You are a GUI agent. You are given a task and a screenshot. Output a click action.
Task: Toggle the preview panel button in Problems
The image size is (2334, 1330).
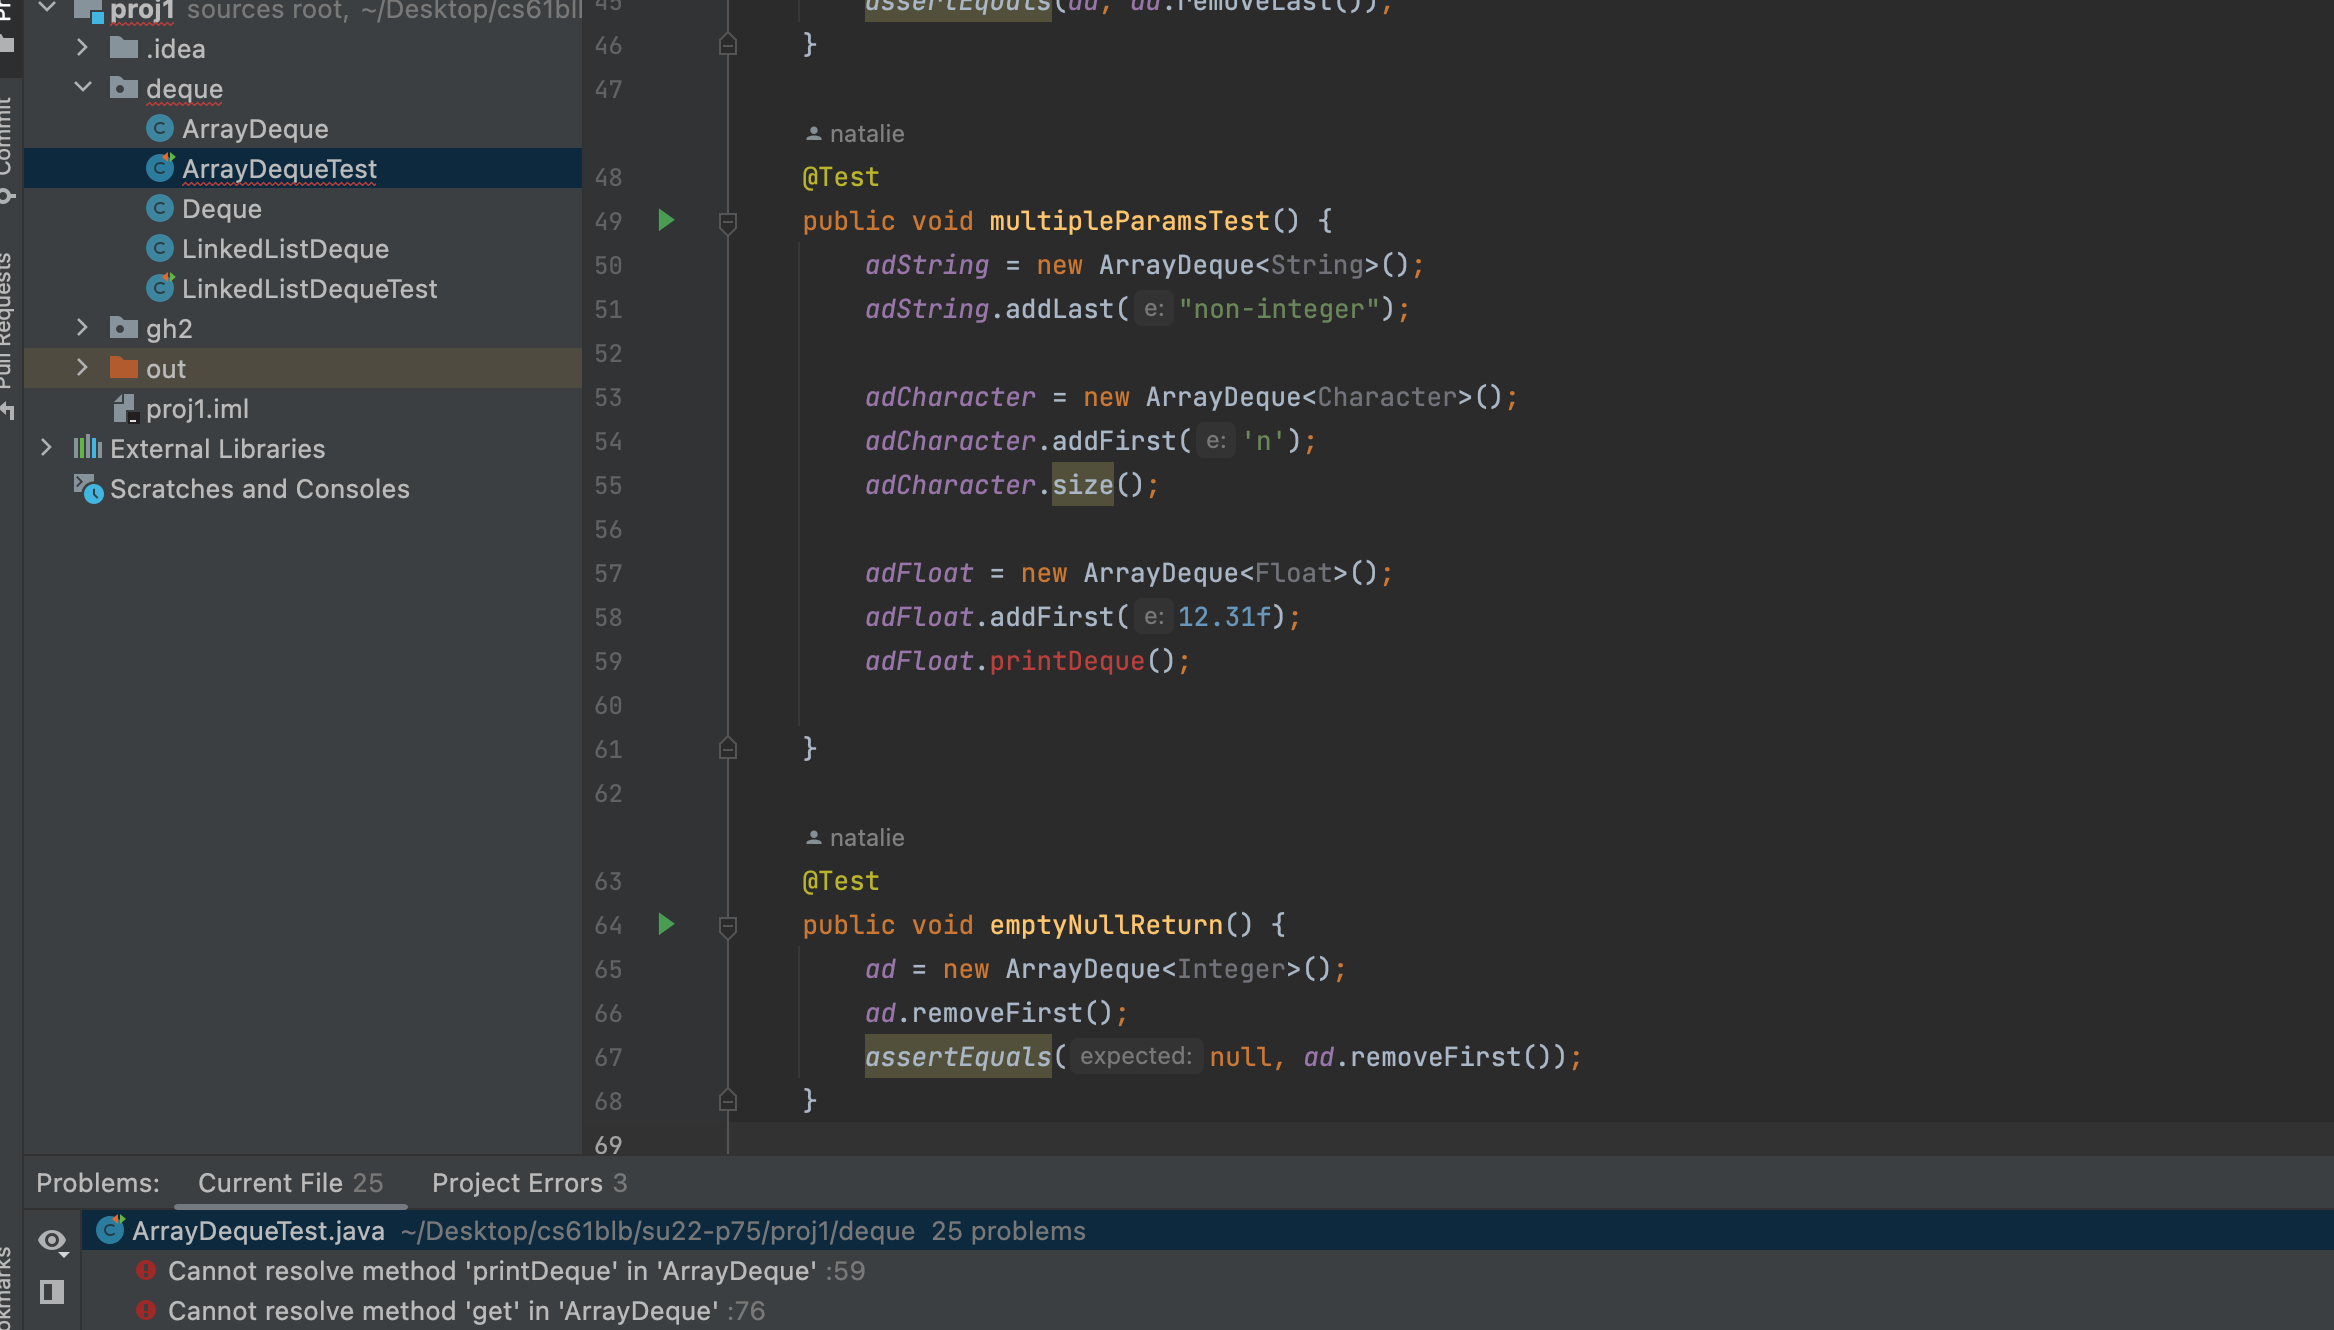coord(52,1292)
